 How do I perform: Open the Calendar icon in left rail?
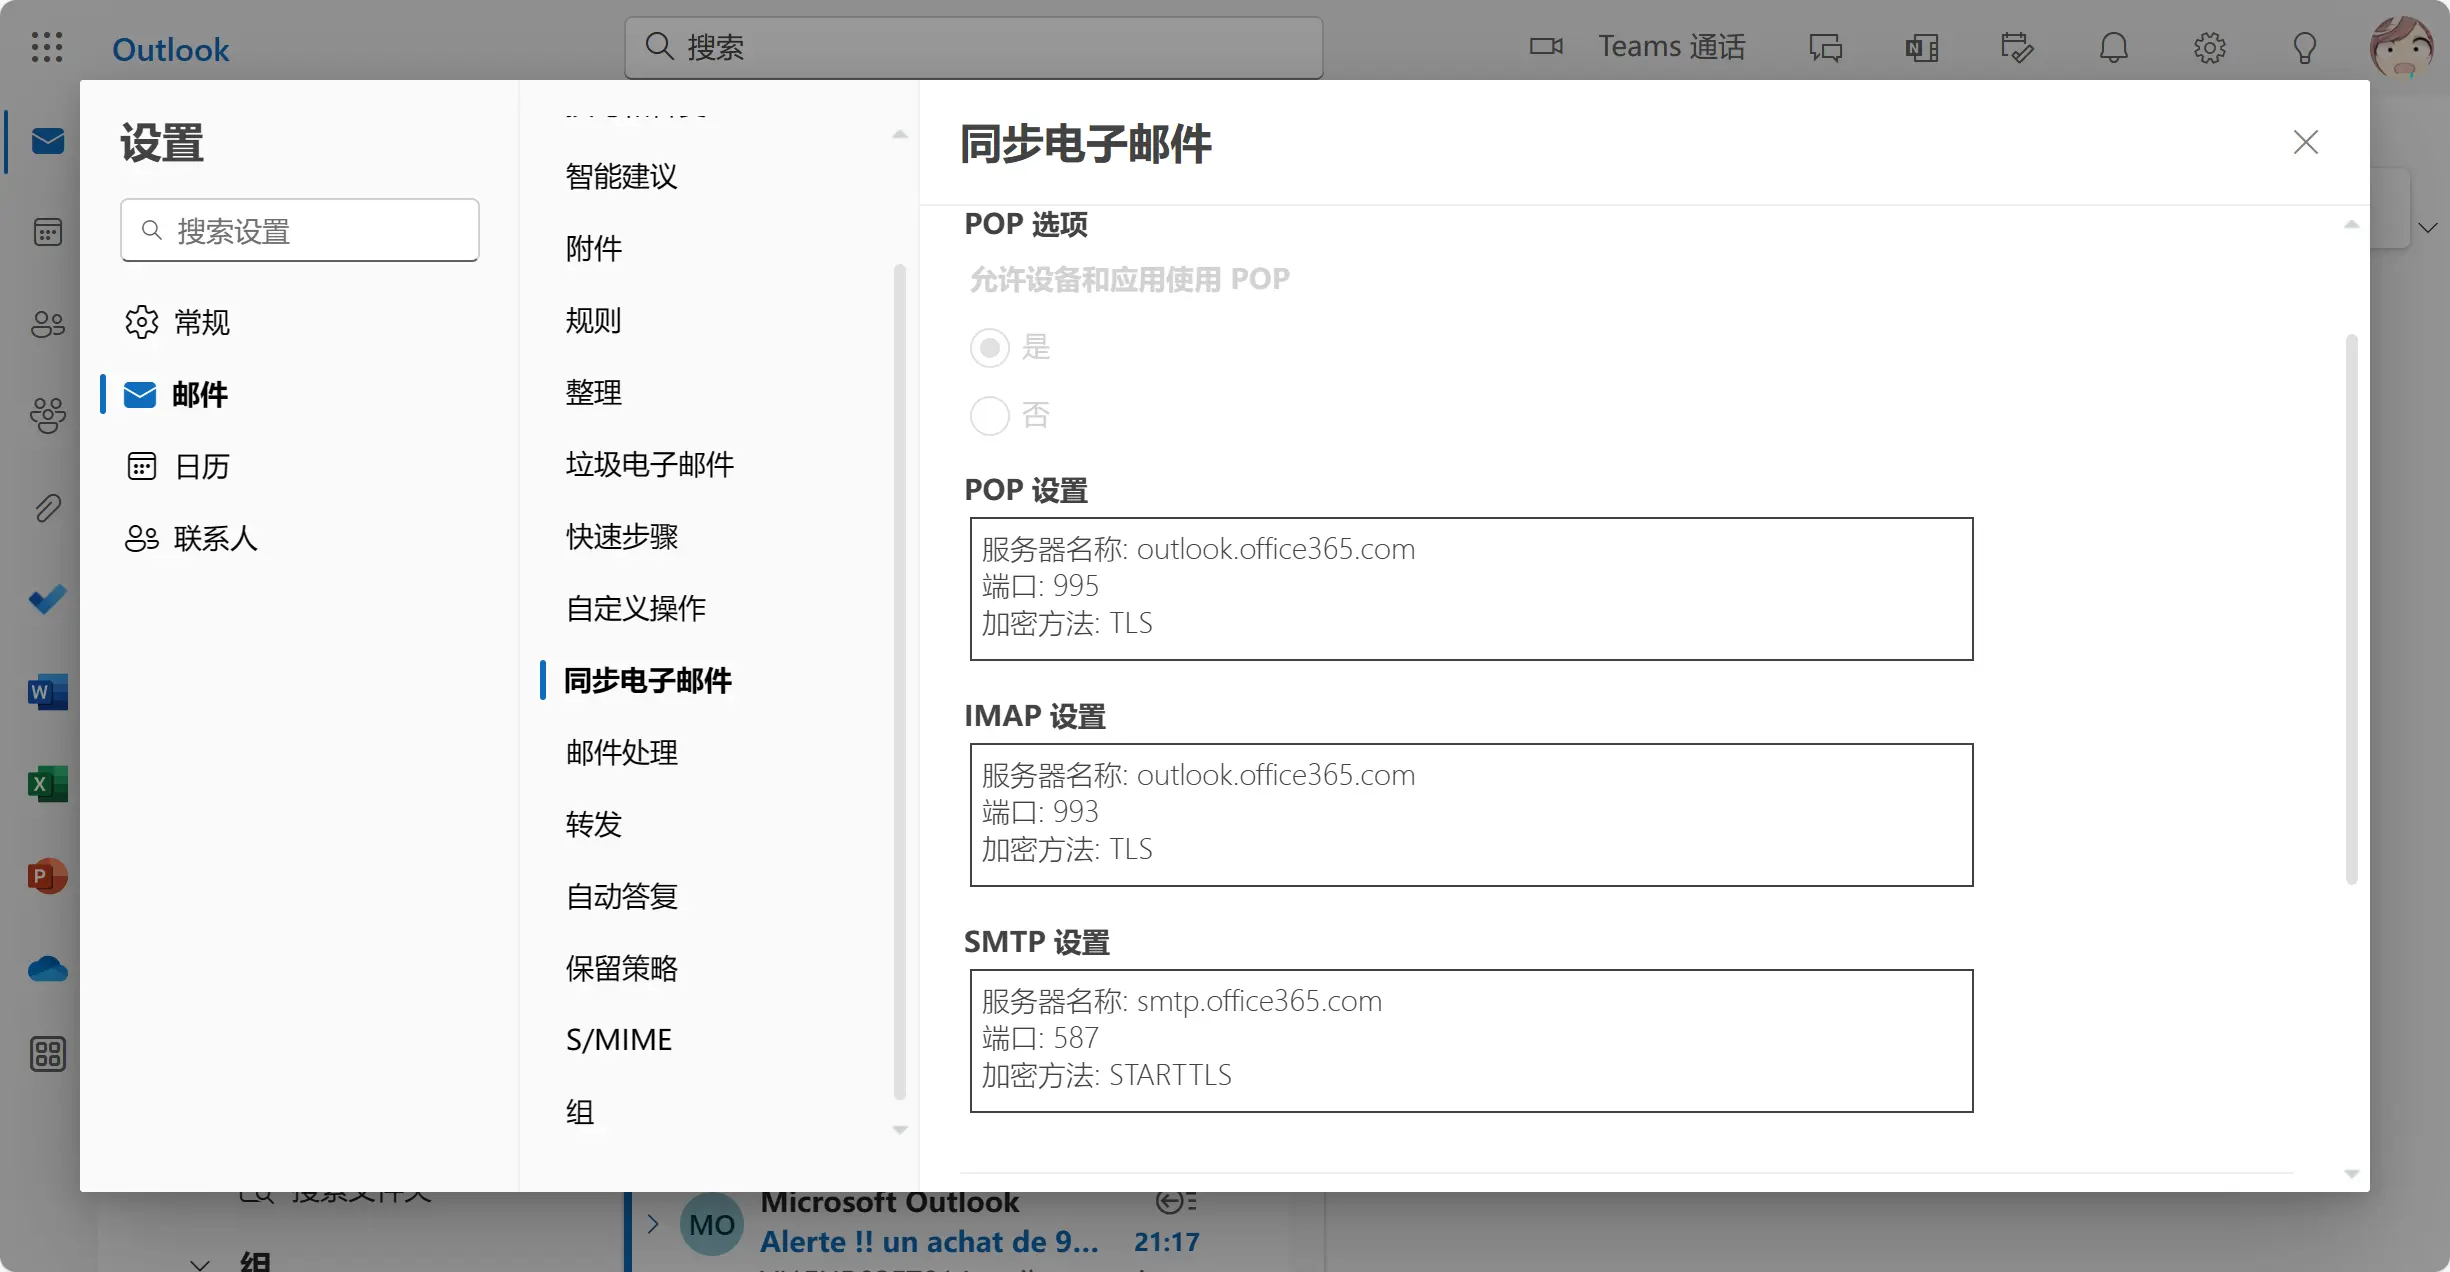coord(47,232)
